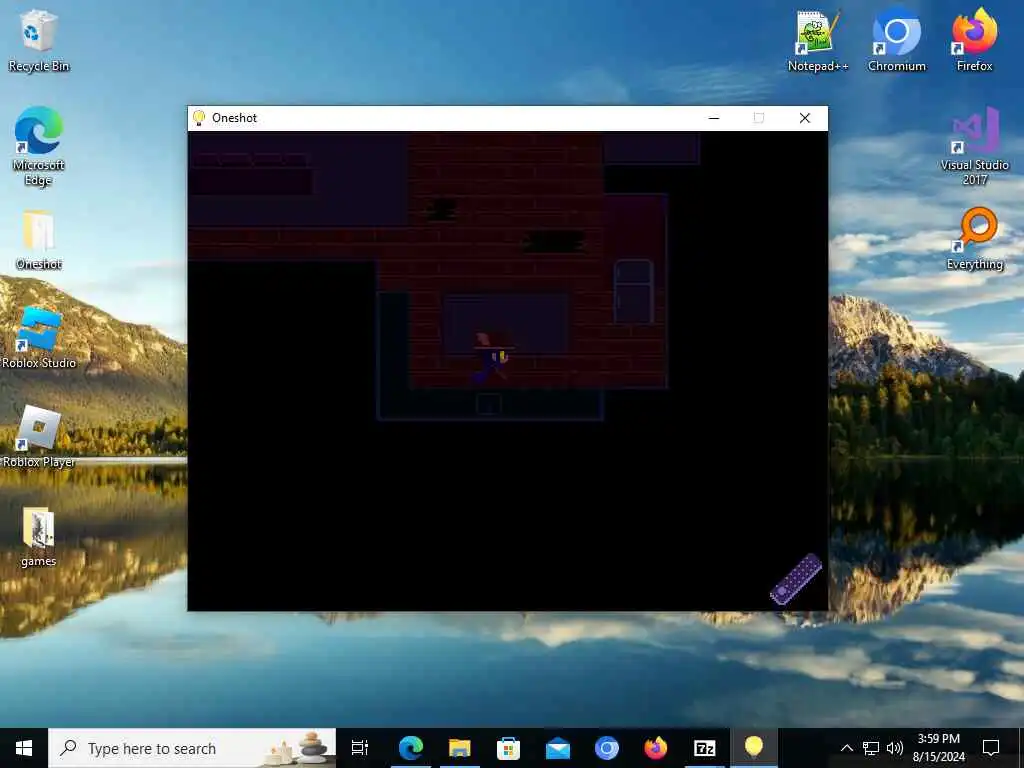Open the Mail app from the taskbar
Viewport: 1024px width, 768px height.
(x=558, y=748)
